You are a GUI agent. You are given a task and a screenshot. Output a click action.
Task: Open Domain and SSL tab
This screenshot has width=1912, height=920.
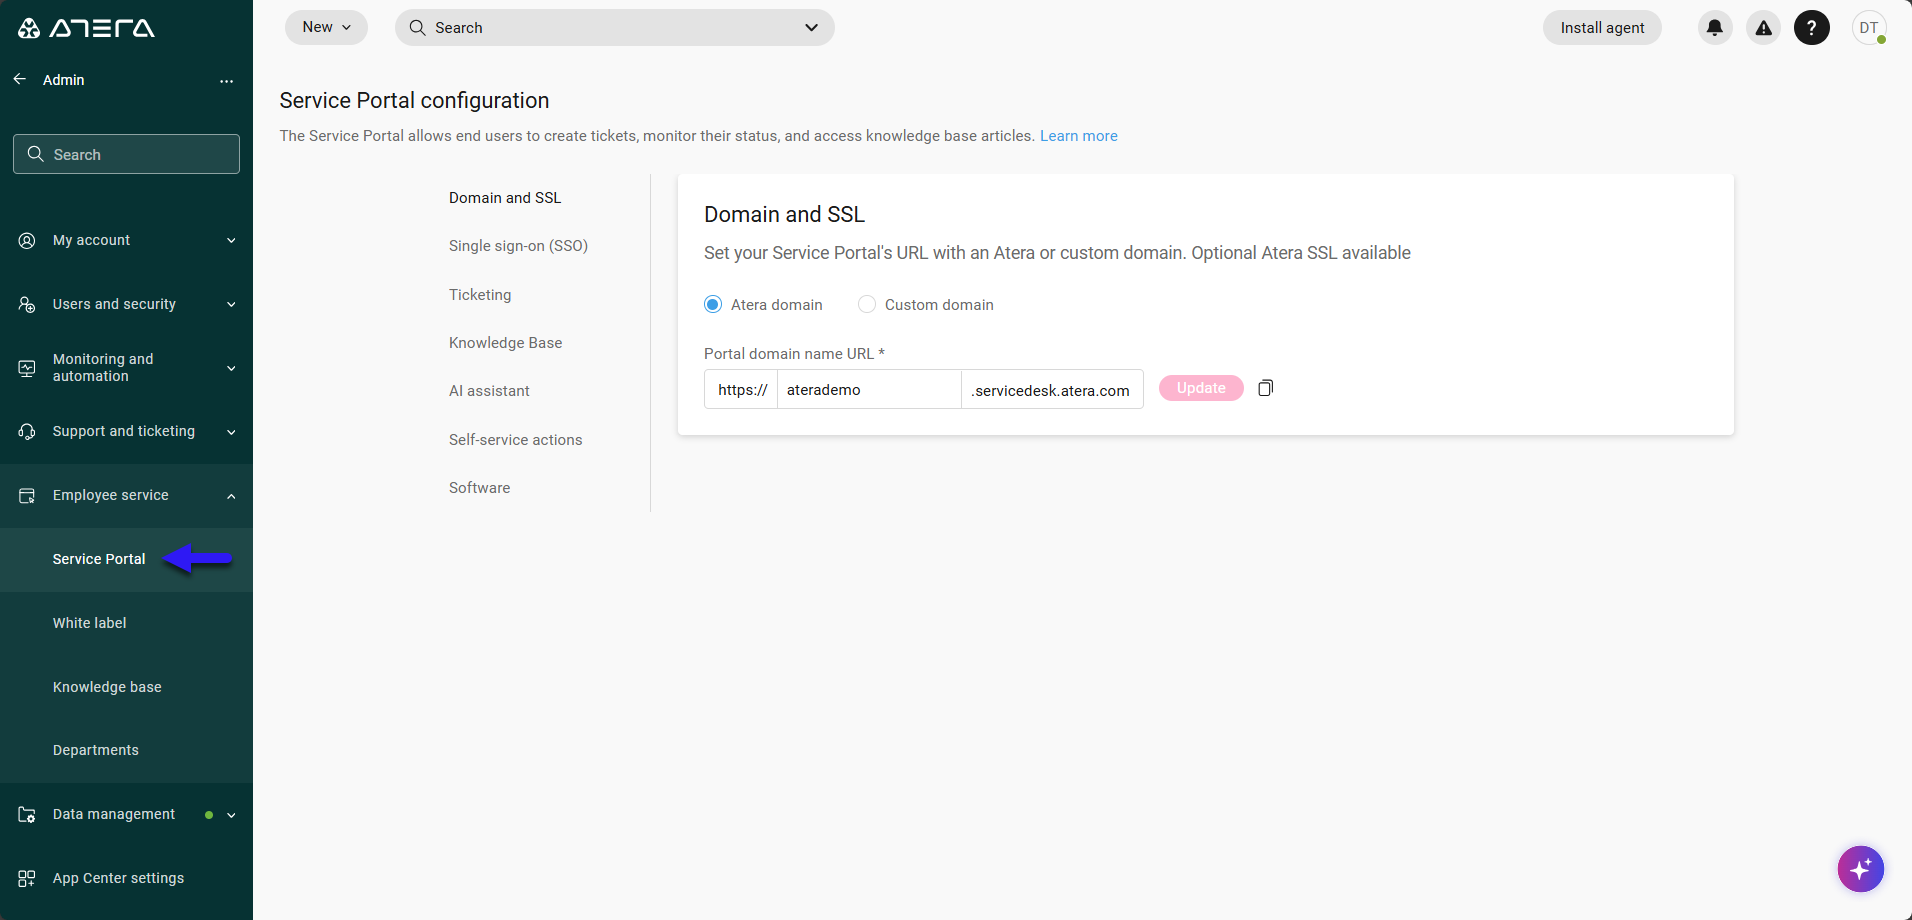[x=505, y=198]
